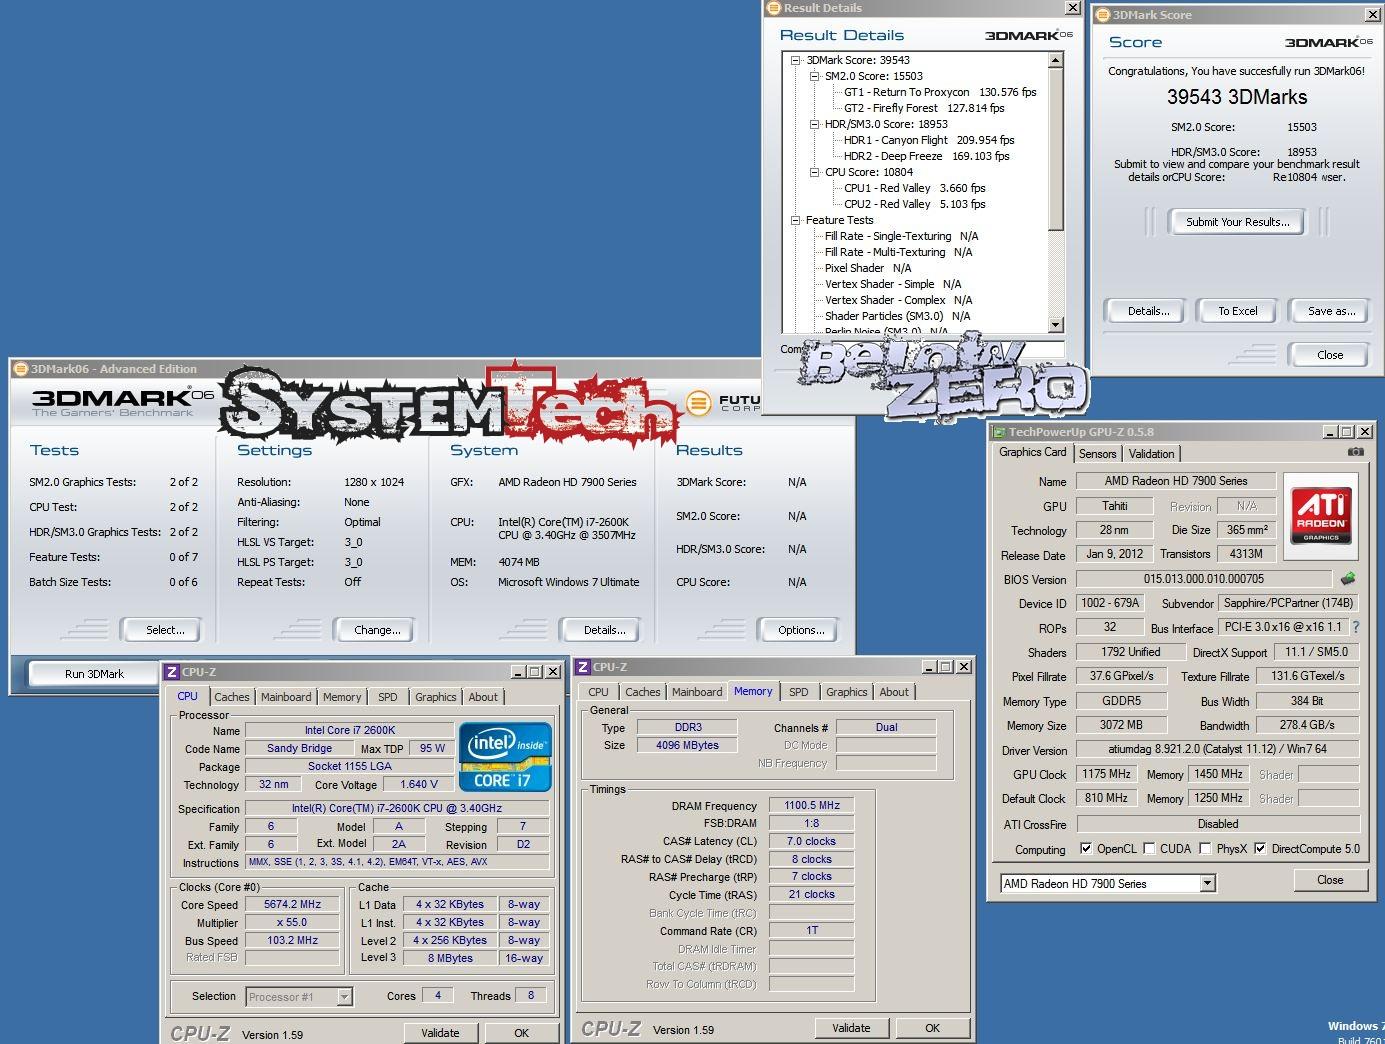Toggle the CUDA checkbox
Image resolution: width=1385 pixels, height=1044 pixels.
[x=1149, y=849]
